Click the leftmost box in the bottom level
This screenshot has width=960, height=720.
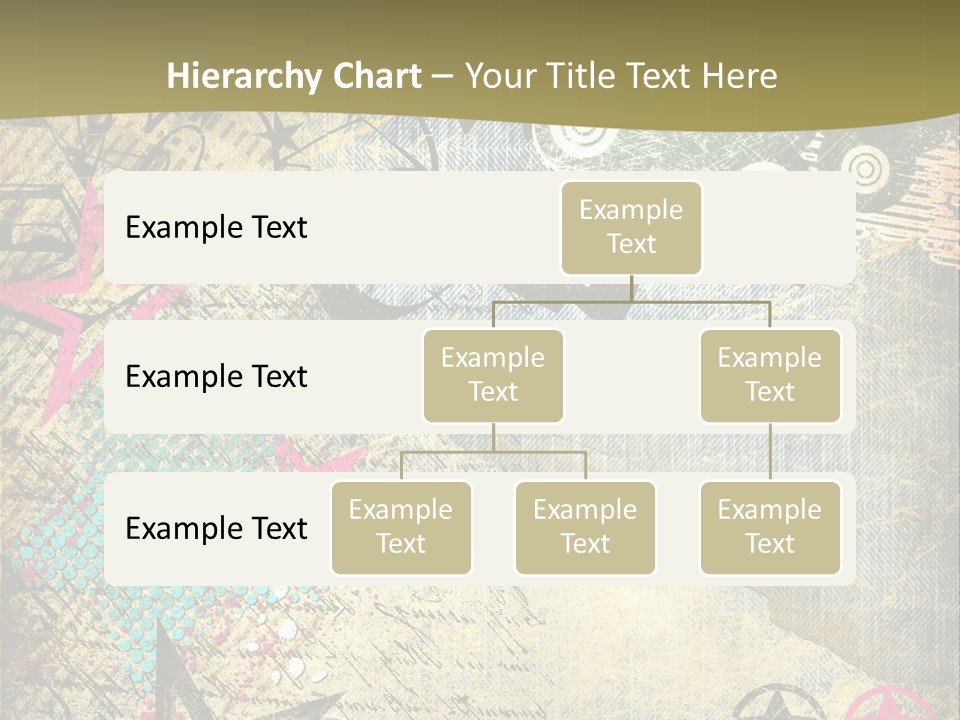pyautogui.click(x=401, y=527)
